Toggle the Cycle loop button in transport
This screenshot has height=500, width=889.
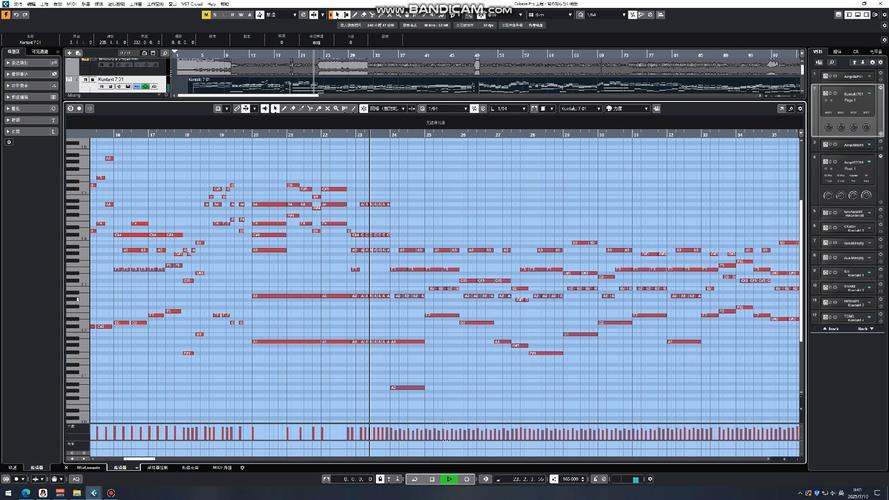(x=415, y=479)
